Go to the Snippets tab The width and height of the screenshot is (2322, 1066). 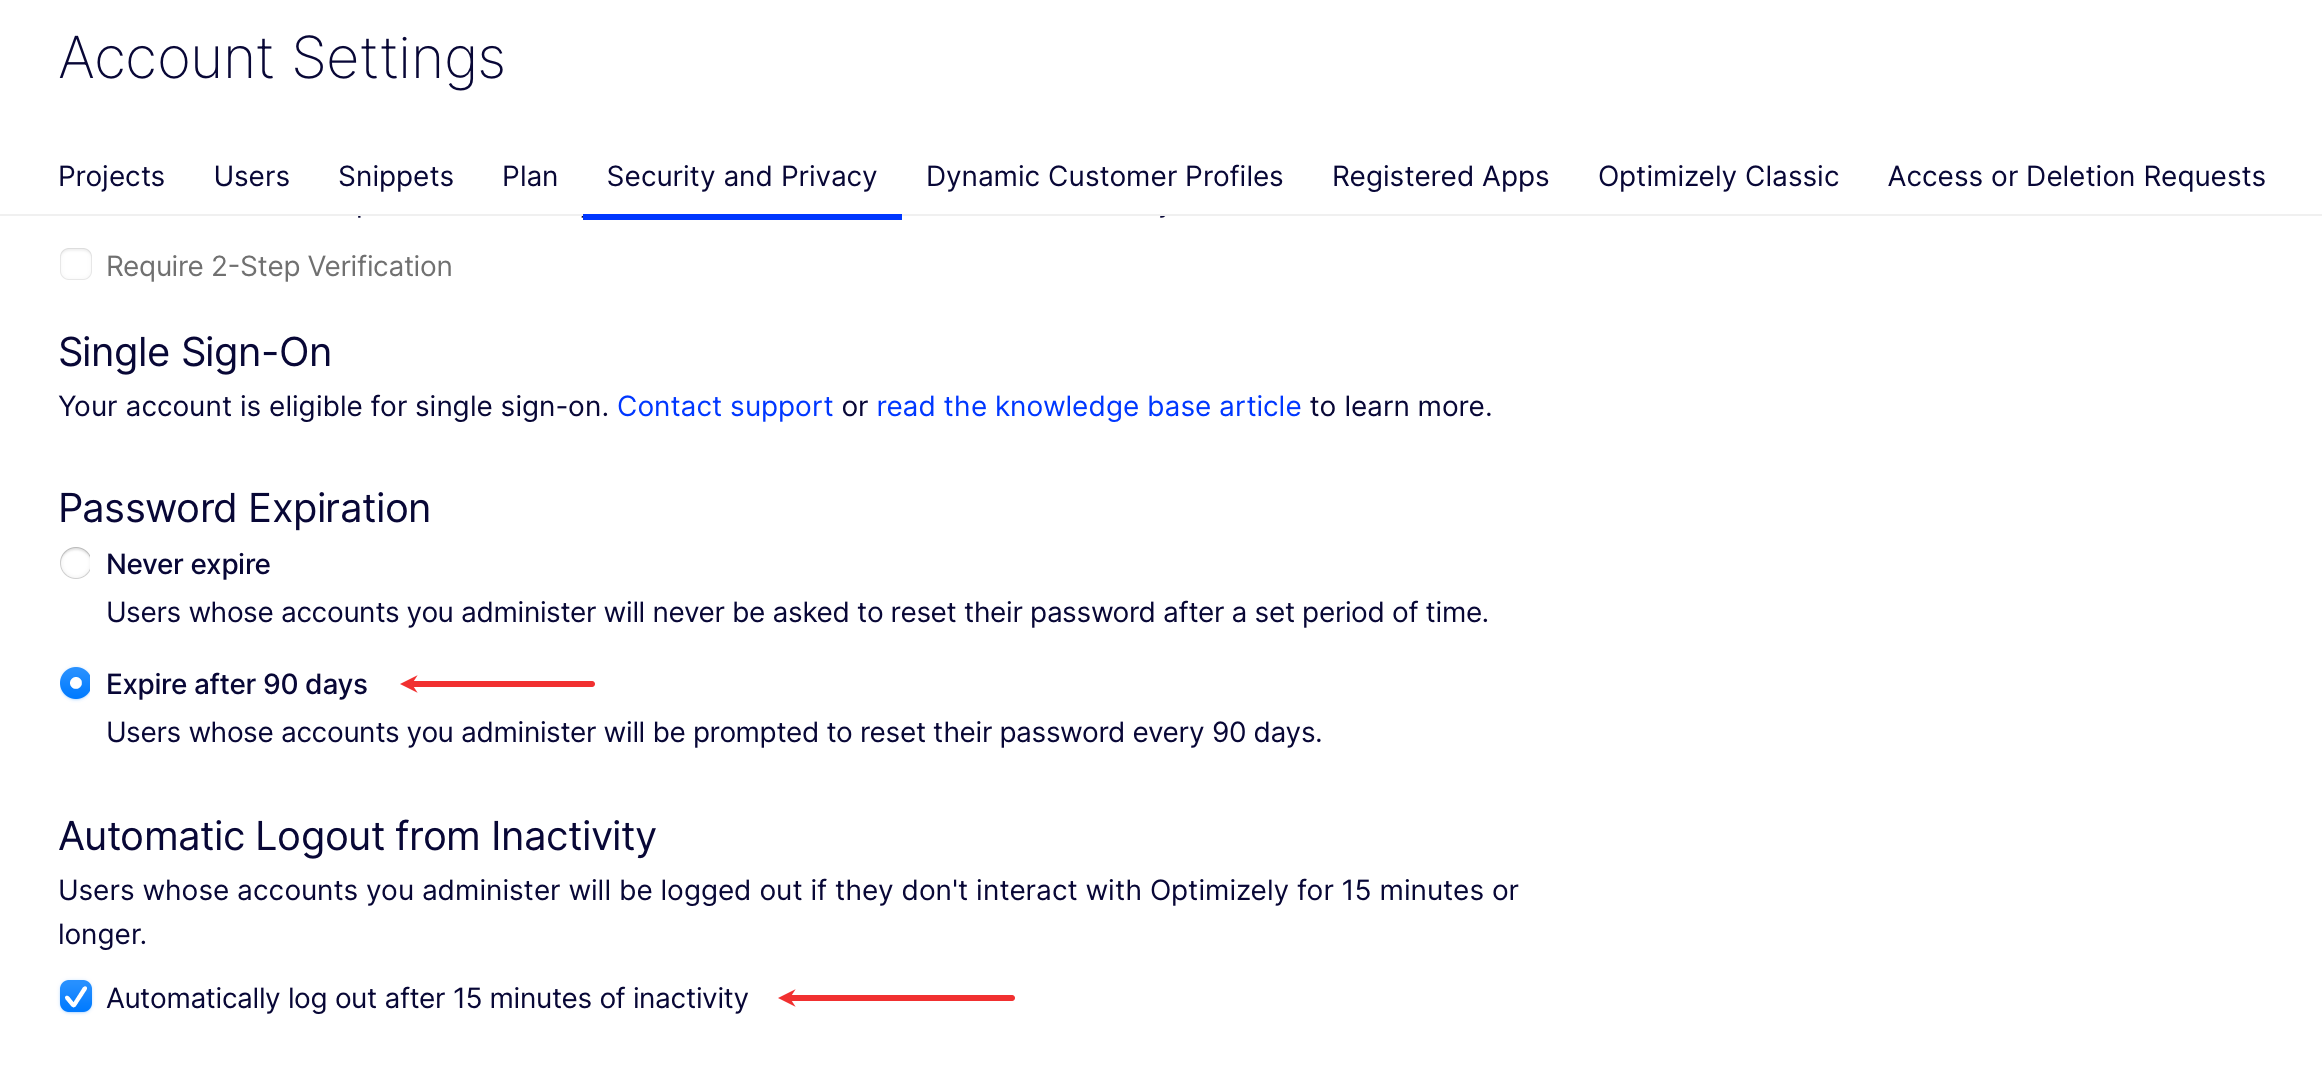pyautogui.click(x=395, y=176)
